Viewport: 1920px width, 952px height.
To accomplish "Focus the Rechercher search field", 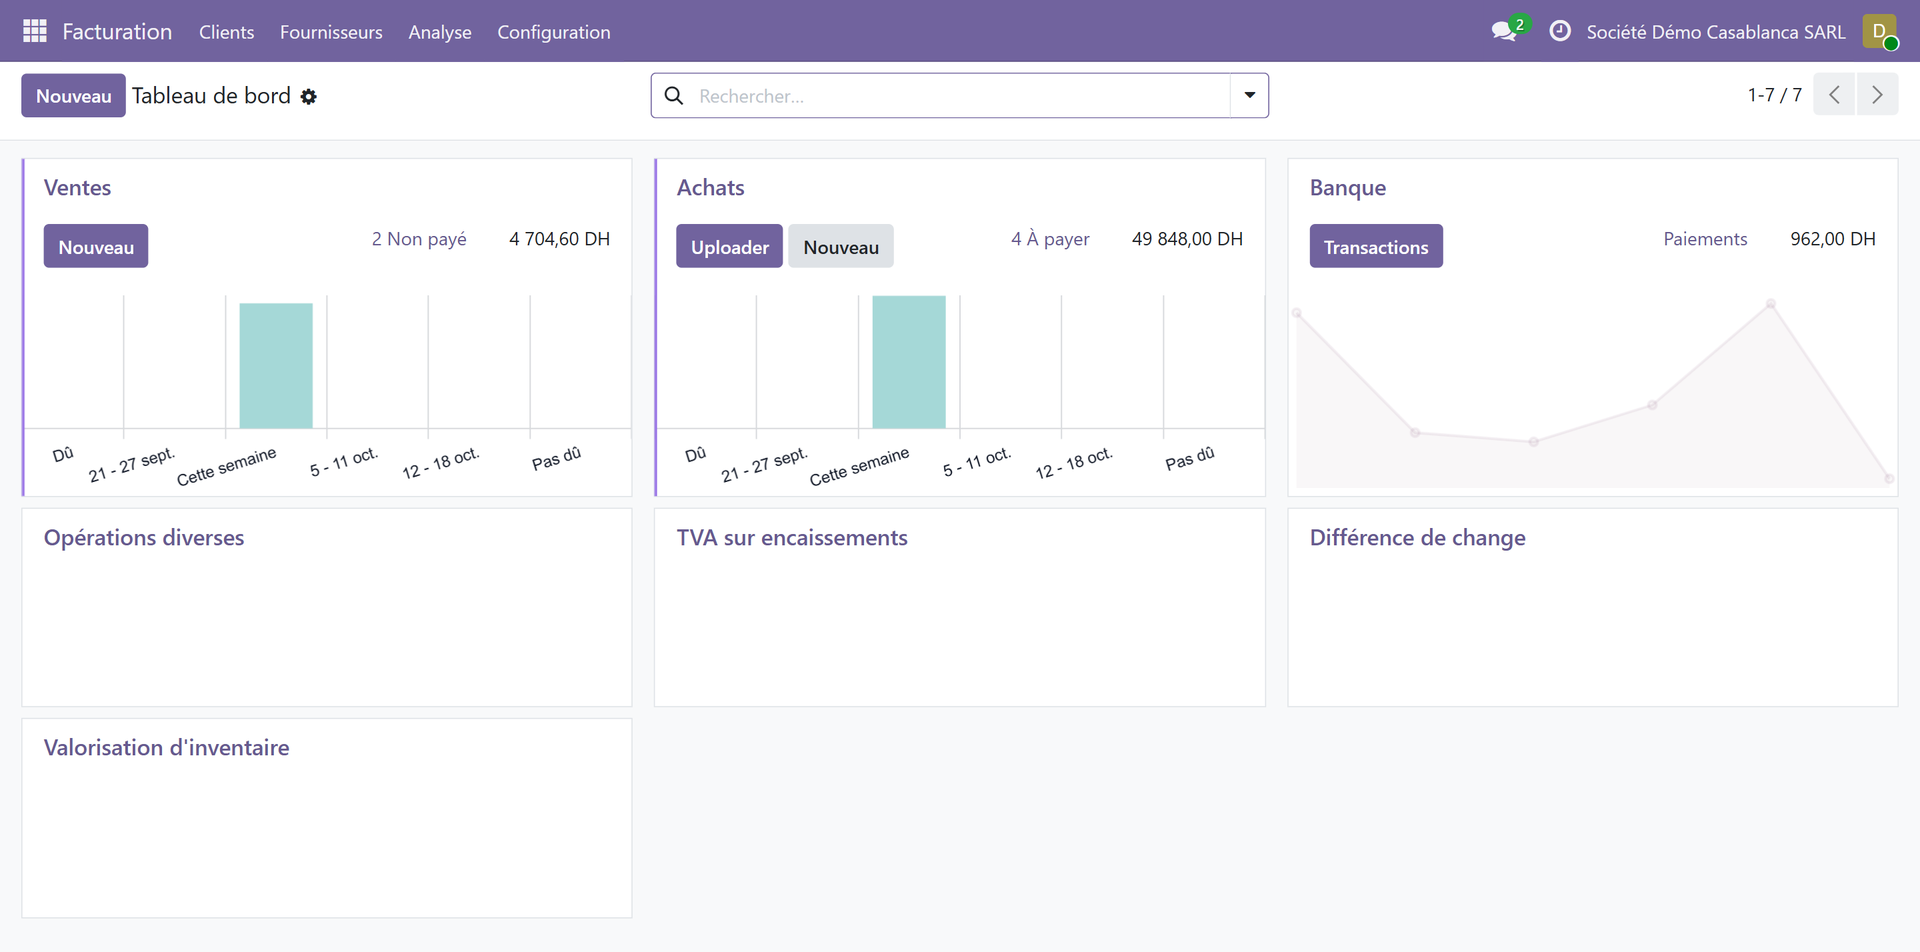I will [960, 96].
